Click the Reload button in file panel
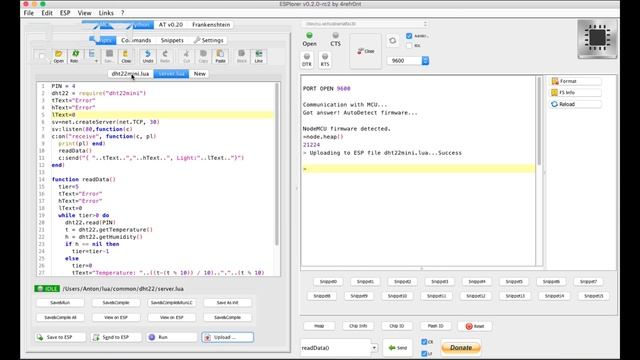The height and width of the screenshot is (360, 640). point(576,104)
